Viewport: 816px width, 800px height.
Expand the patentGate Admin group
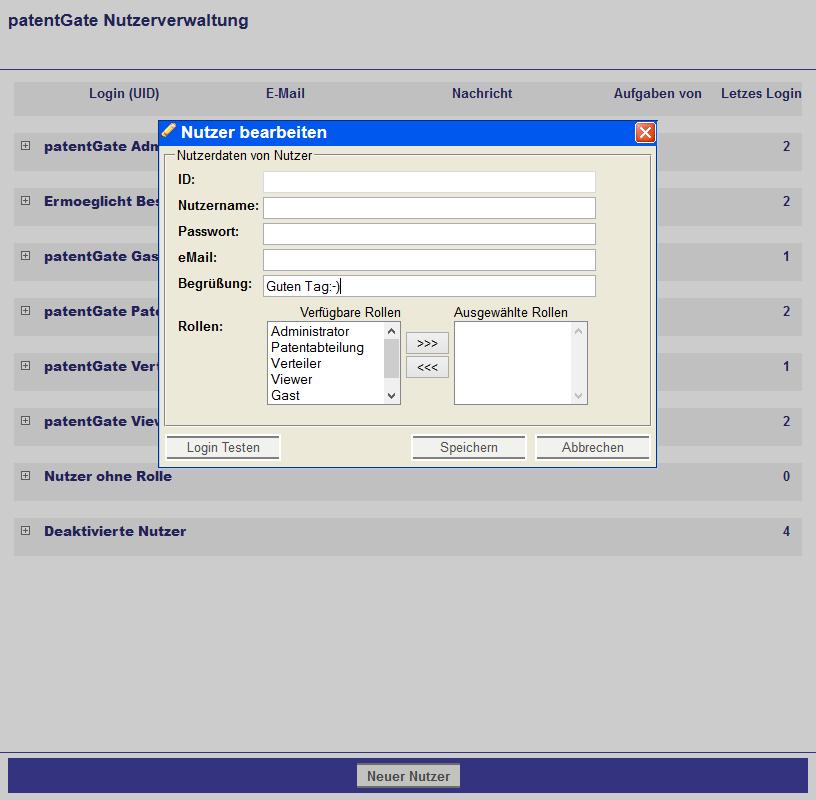coord(25,146)
